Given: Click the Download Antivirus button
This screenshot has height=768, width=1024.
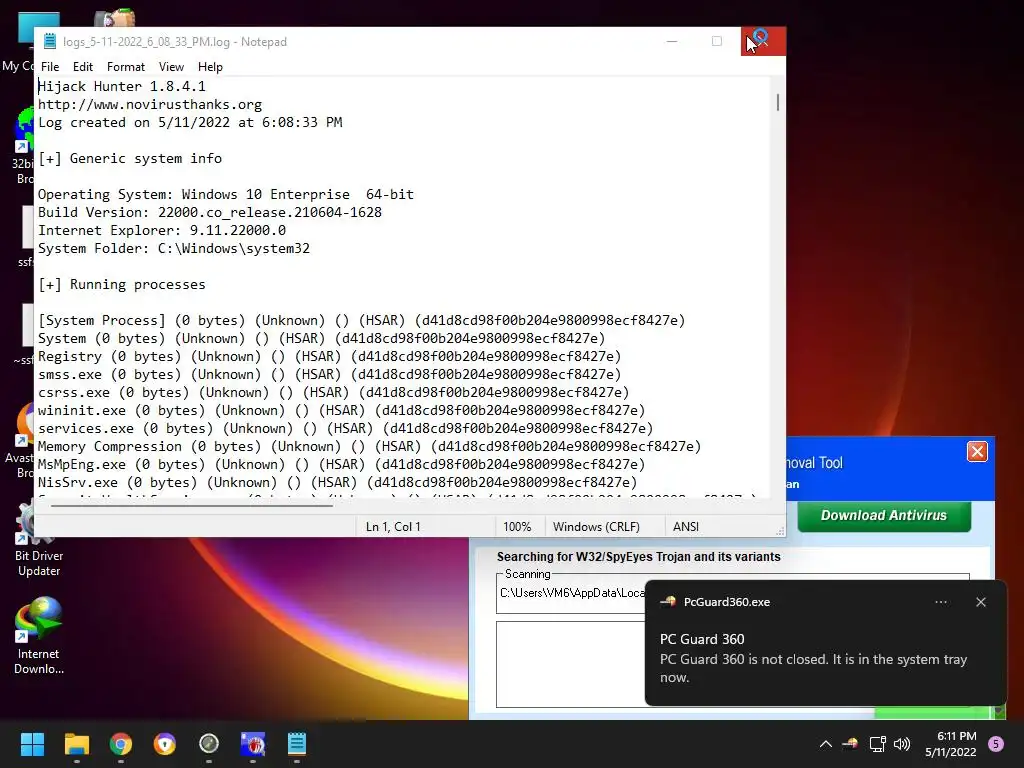Looking at the screenshot, I should click(x=884, y=515).
